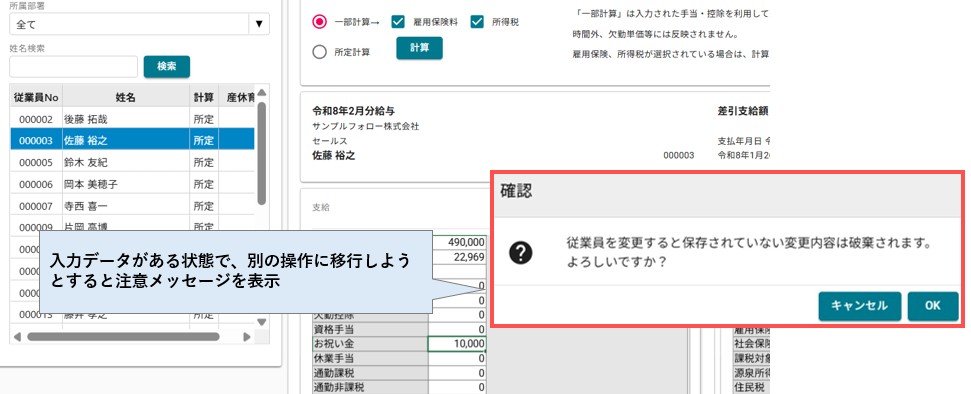Click the 計算 button
971x394 pixels.
point(419,48)
